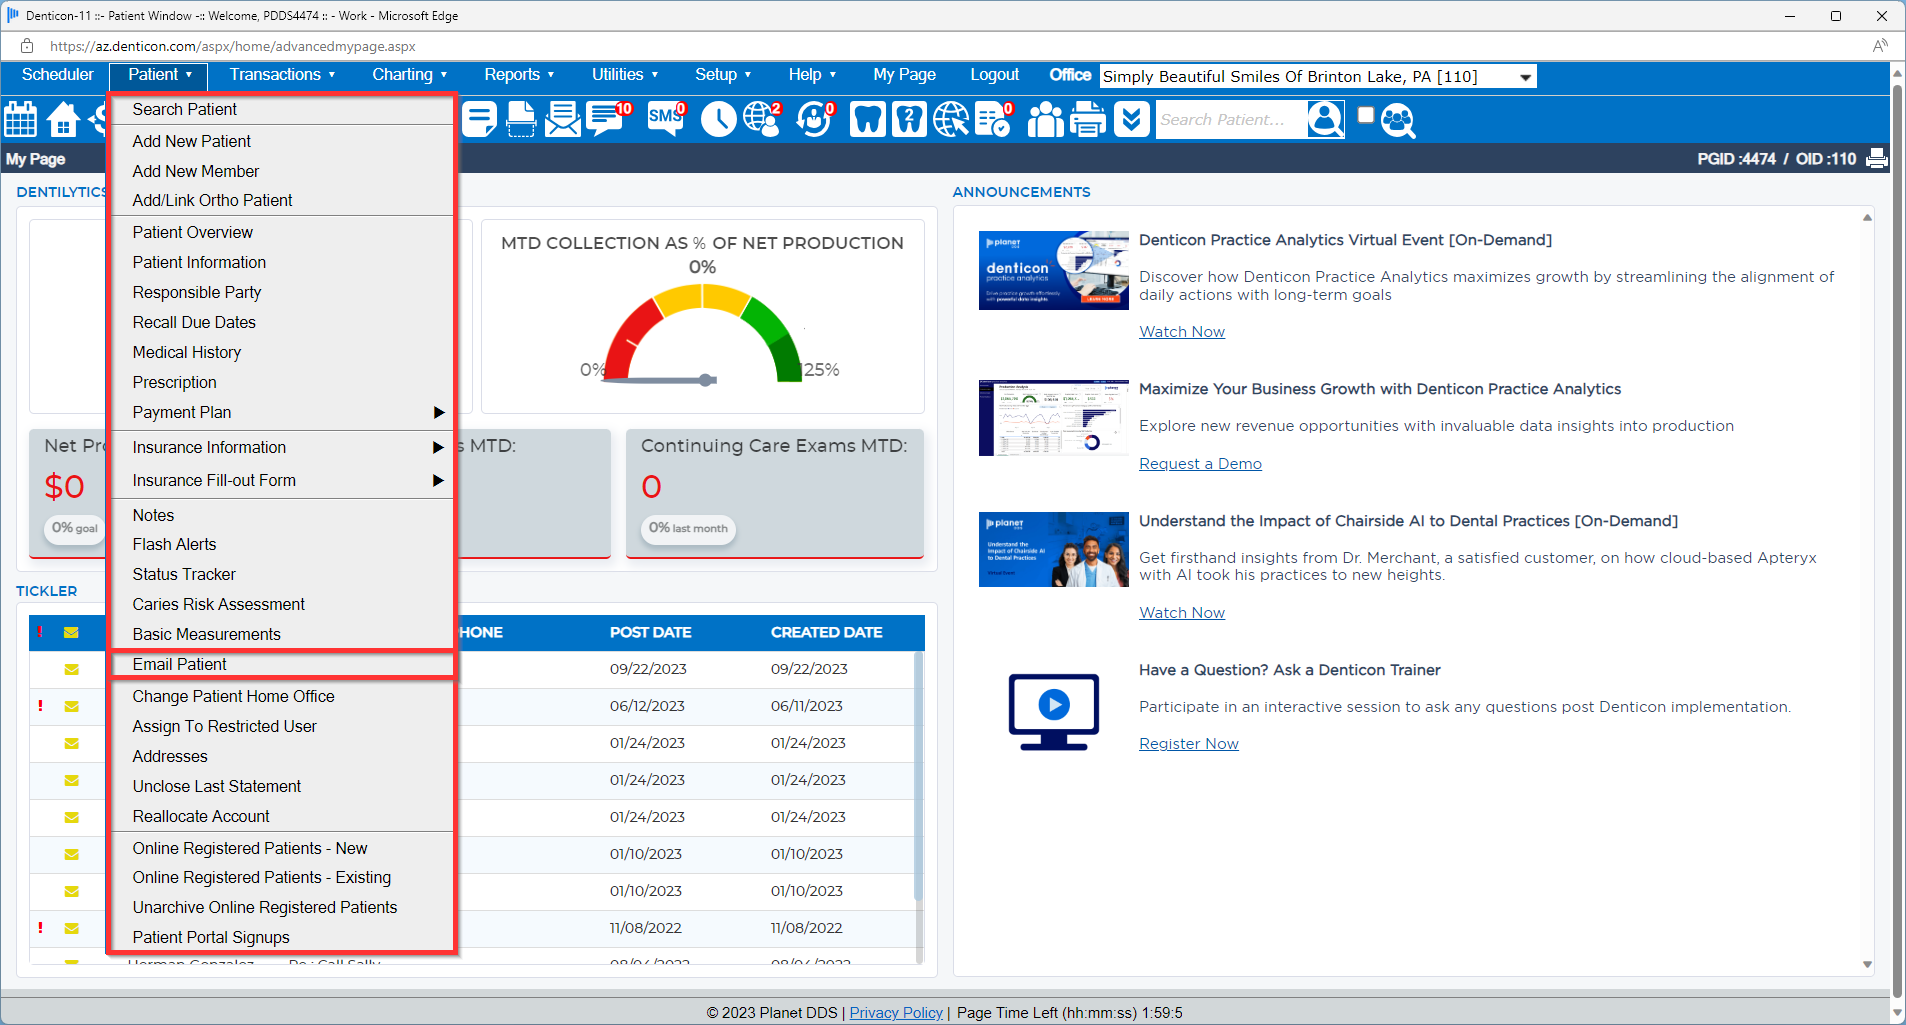Click the clock toolbar icon
Screen dimensions: 1906x1025
[718, 120]
